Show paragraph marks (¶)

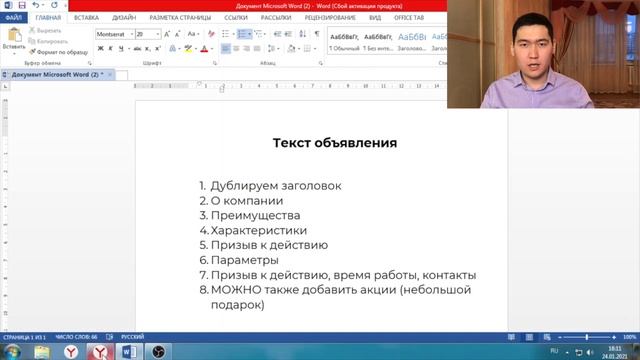[x=317, y=34]
